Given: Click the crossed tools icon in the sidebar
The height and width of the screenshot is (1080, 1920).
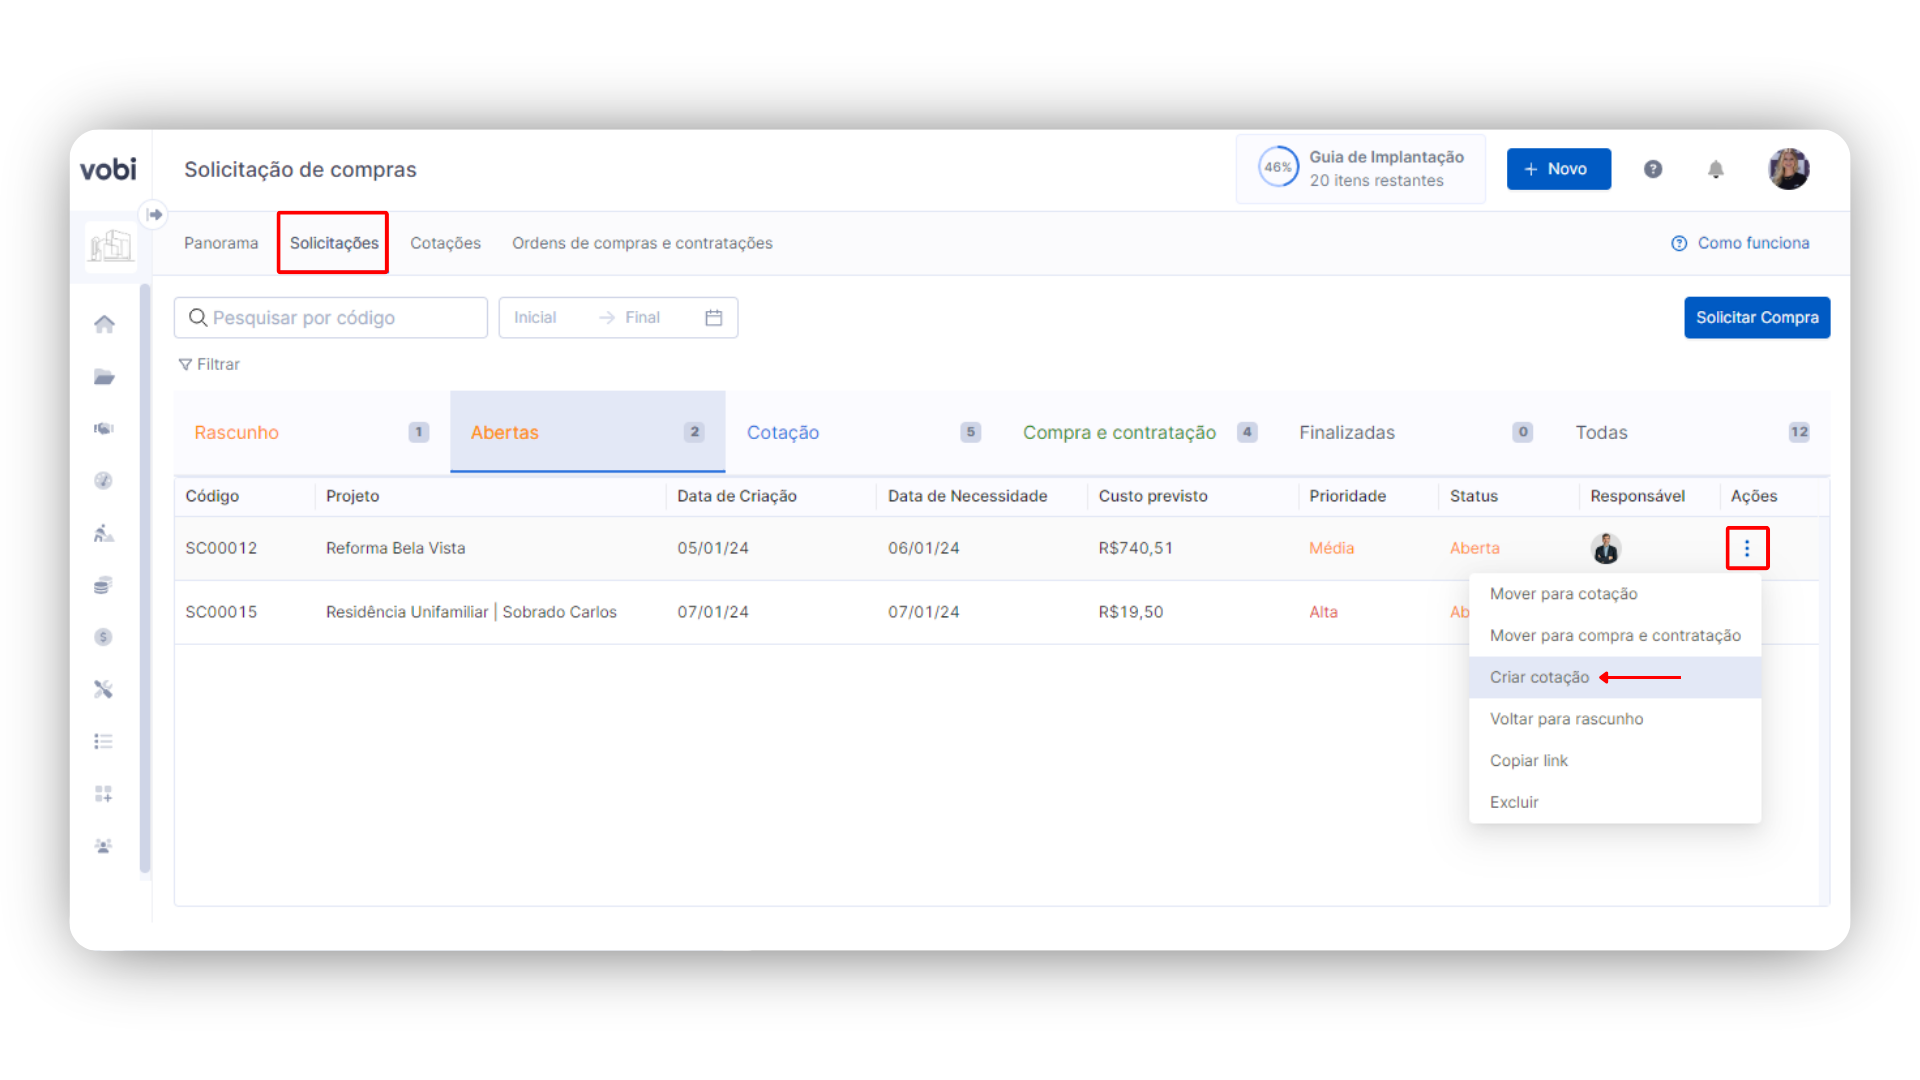Looking at the screenshot, I should [103, 689].
